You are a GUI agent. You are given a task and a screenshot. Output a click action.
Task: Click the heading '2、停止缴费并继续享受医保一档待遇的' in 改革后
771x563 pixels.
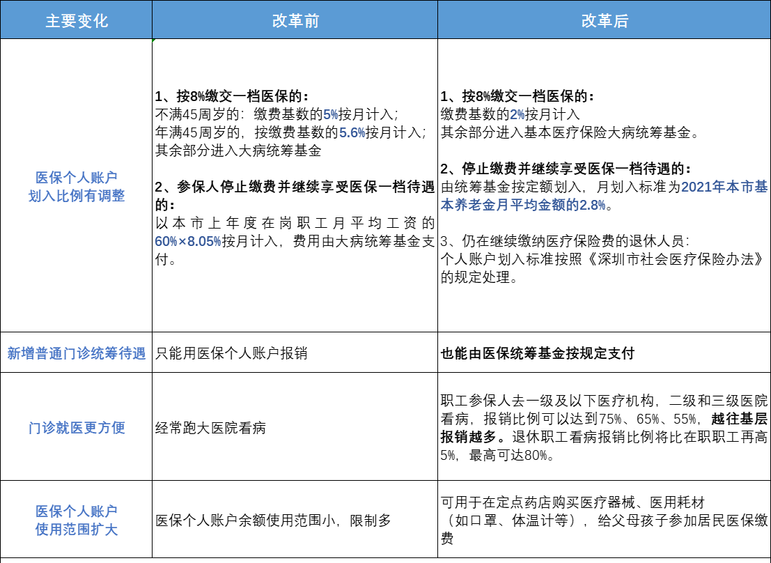pyautogui.click(x=565, y=169)
